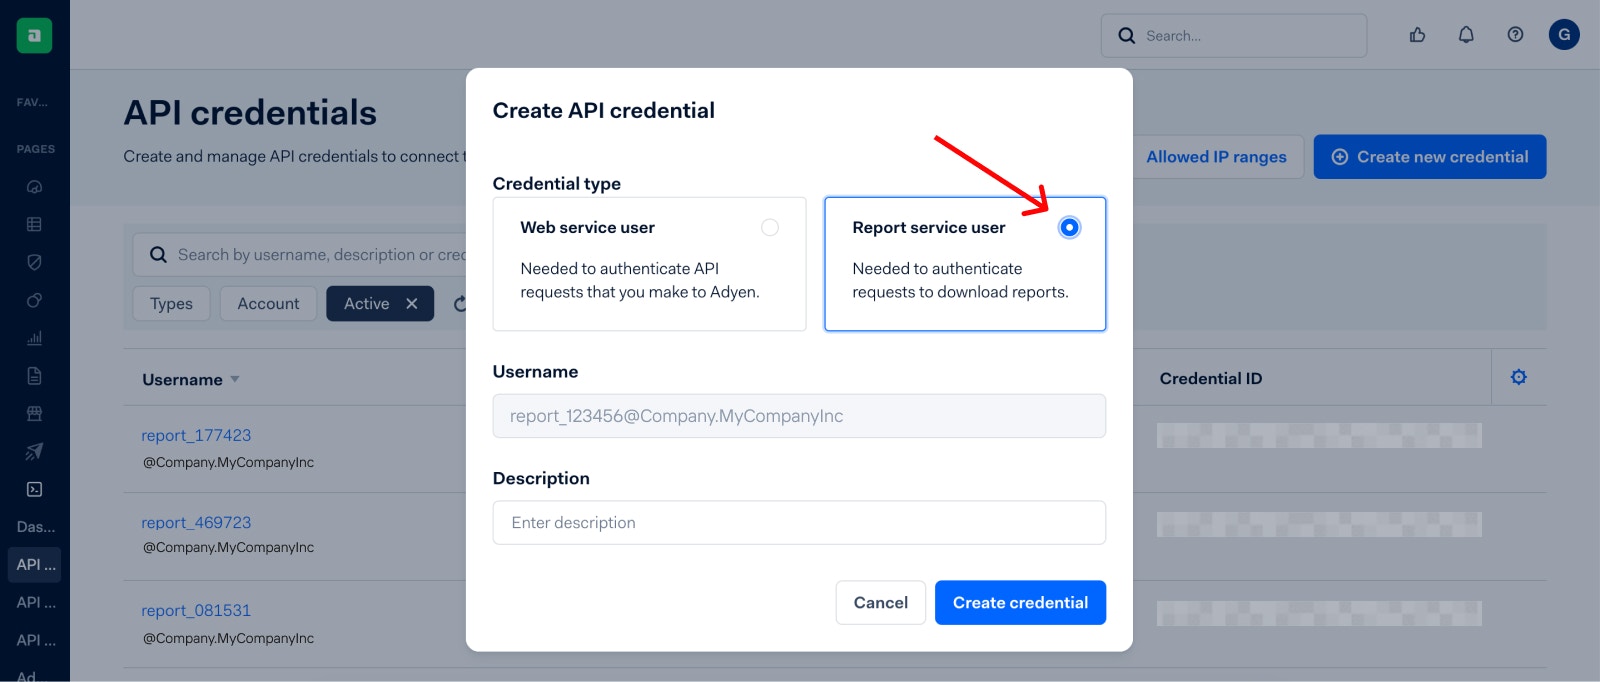
Task: Open the coins icon in sidebar
Action: [x=34, y=300]
